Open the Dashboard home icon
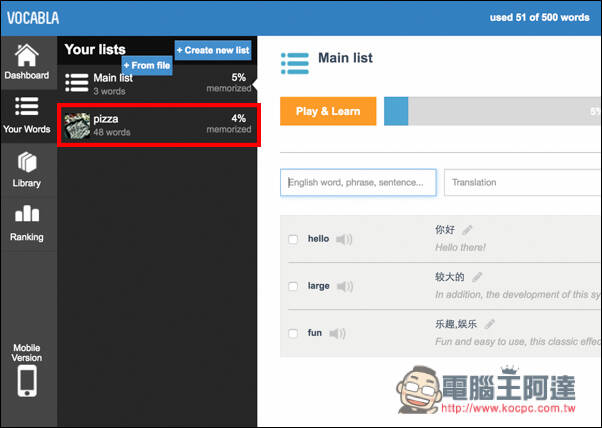602x428 pixels. pyautogui.click(x=26, y=55)
